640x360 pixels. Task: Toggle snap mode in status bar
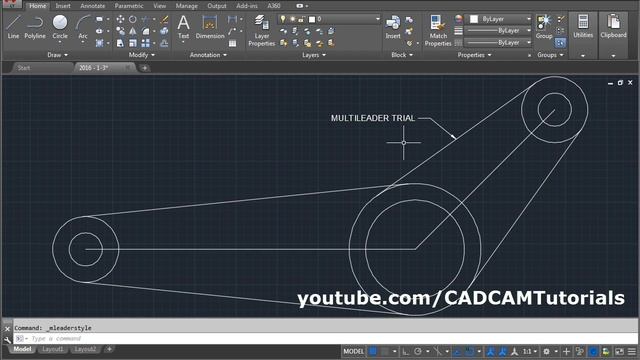pyautogui.click(x=385, y=351)
